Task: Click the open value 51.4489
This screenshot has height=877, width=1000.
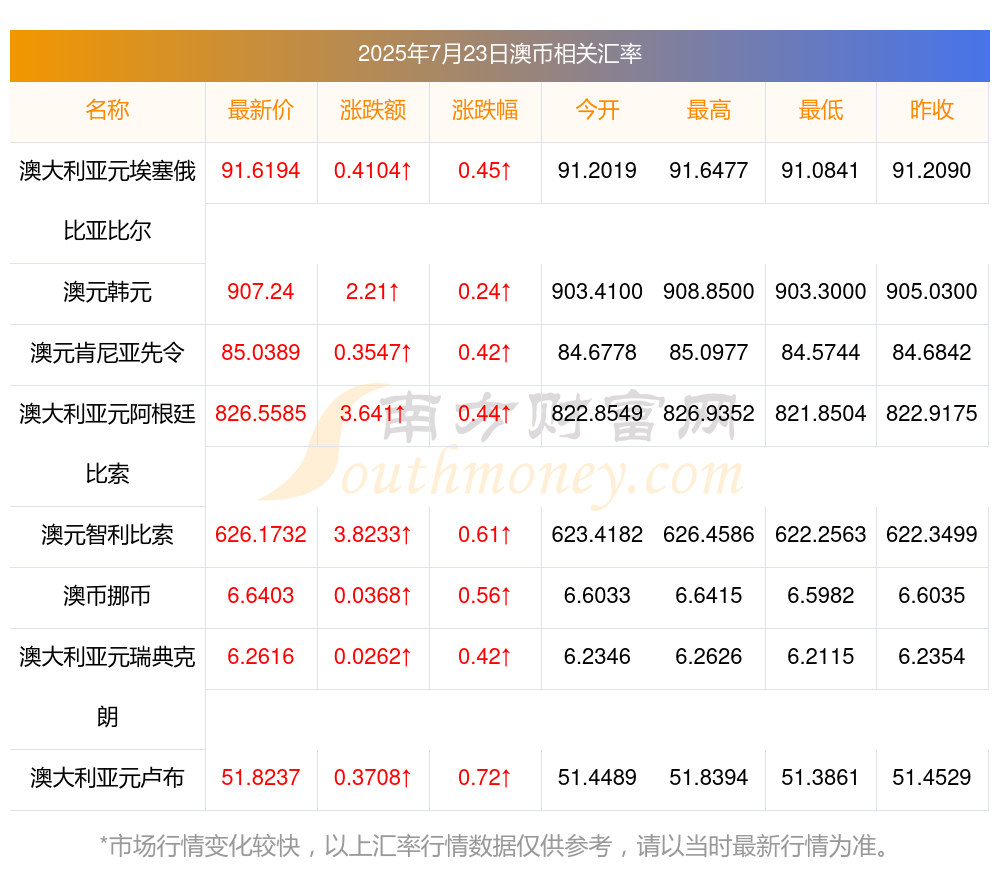Action: [x=597, y=778]
